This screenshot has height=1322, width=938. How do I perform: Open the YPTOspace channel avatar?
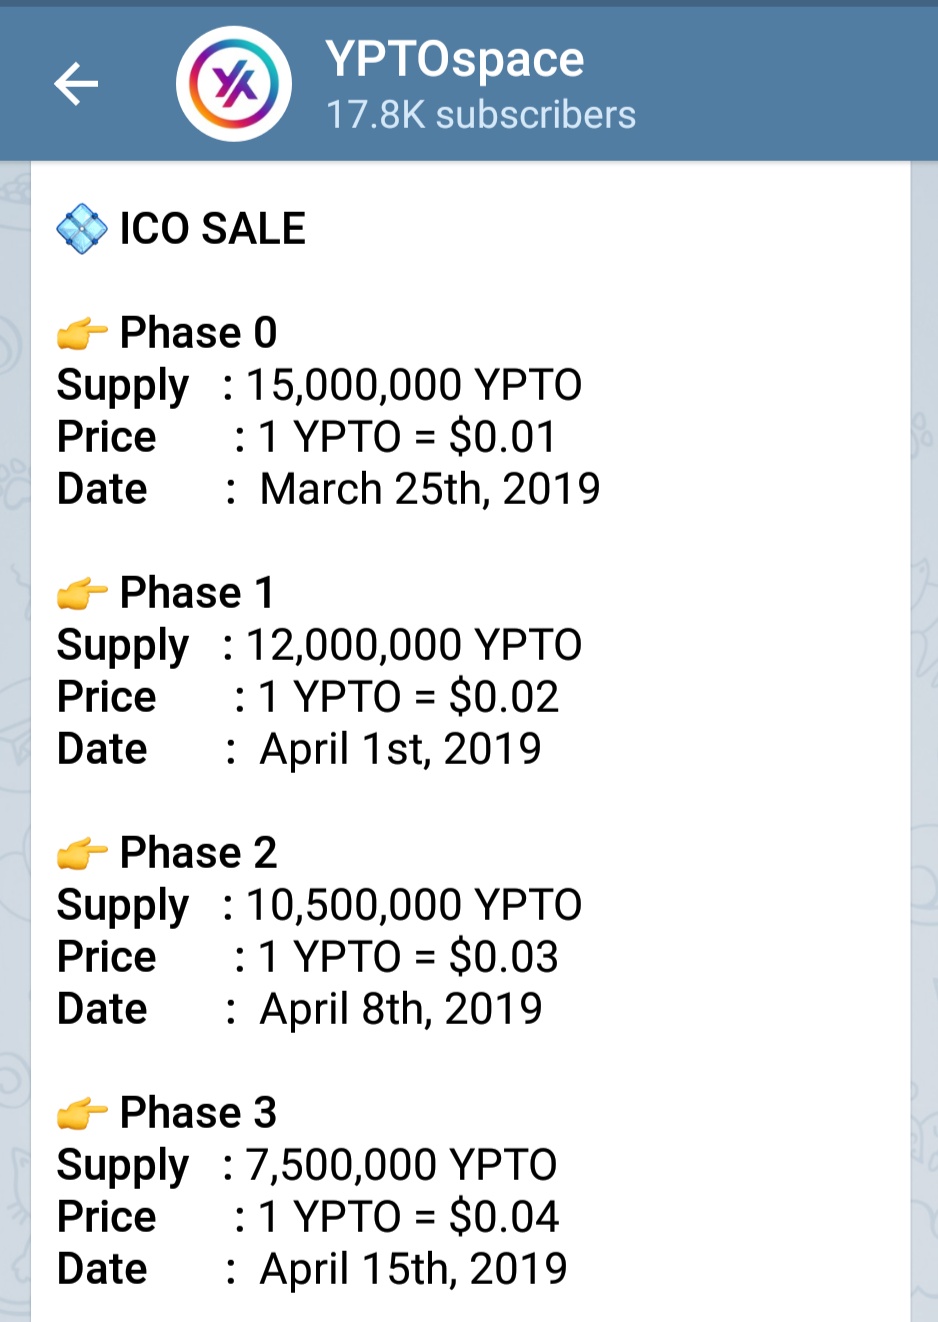[234, 84]
